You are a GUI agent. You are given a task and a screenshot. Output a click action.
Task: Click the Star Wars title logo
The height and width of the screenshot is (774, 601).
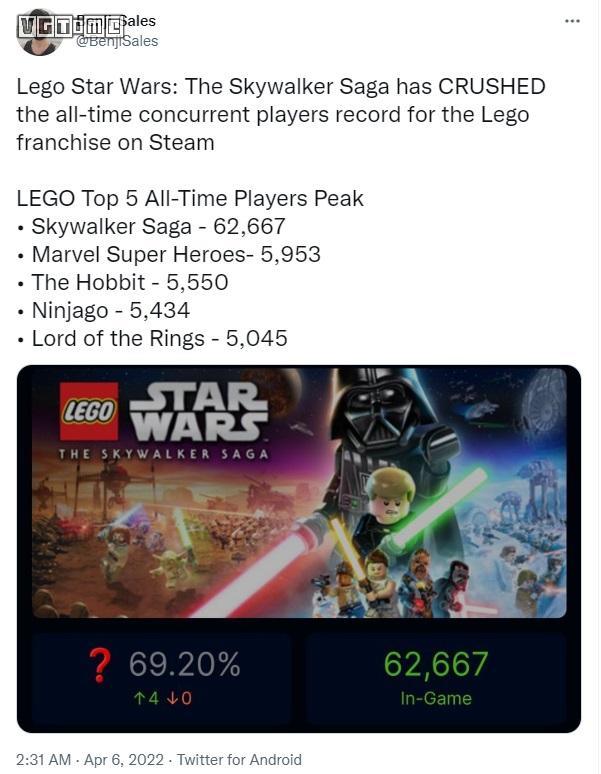[201, 411]
